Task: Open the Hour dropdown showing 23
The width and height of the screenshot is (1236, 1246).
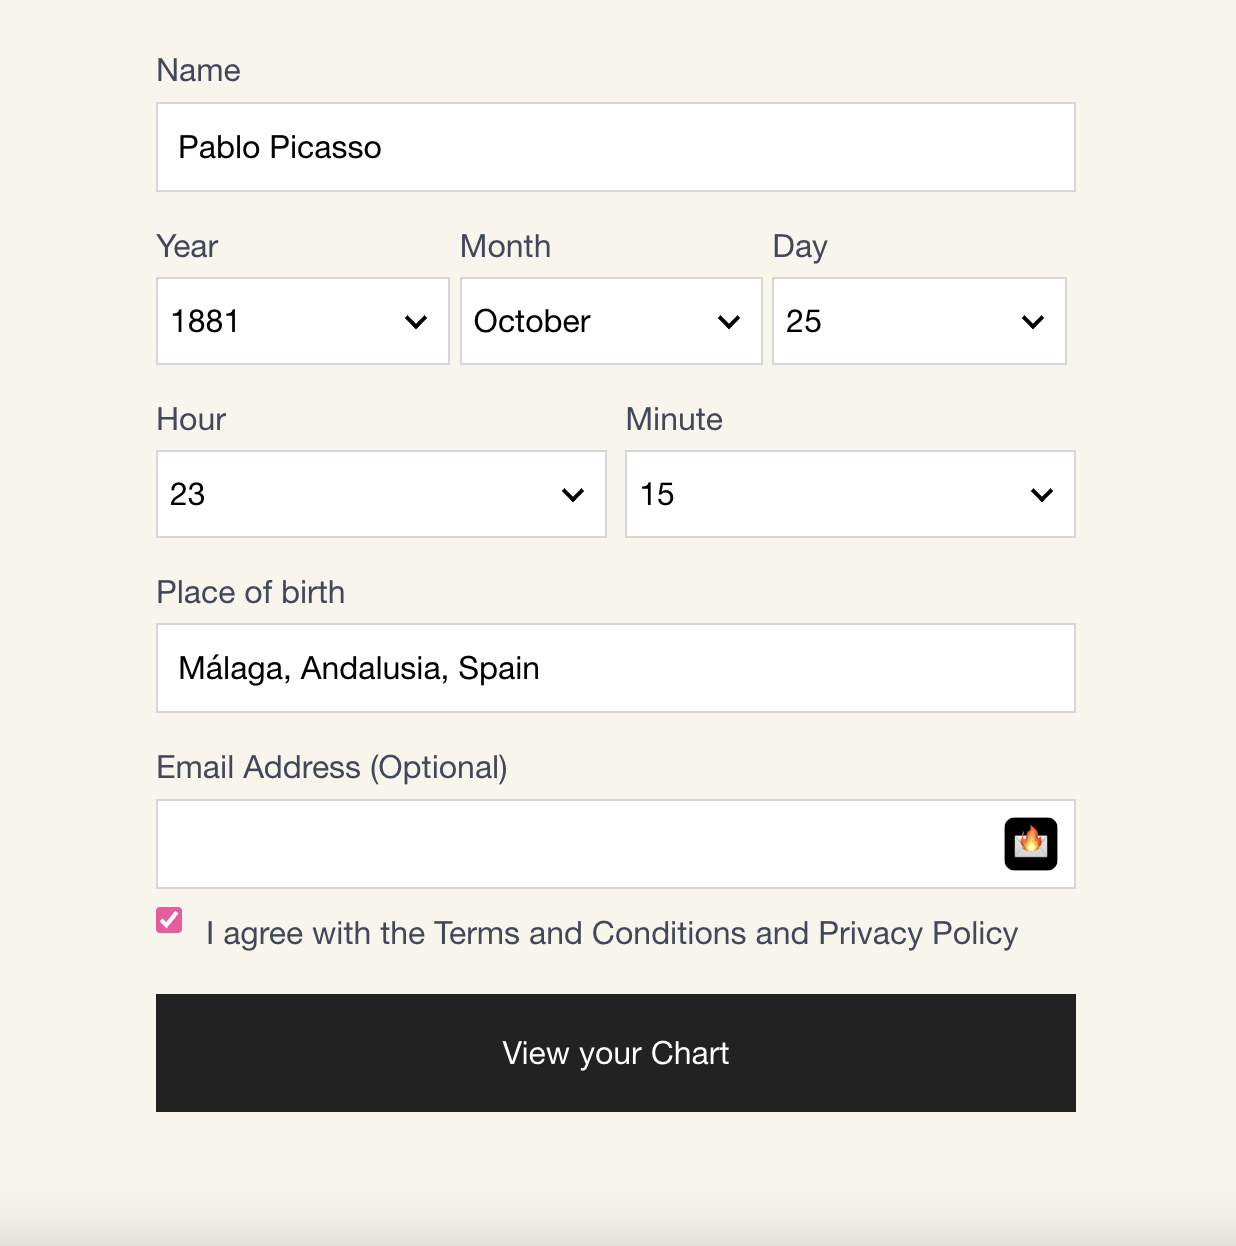Action: 360,494
